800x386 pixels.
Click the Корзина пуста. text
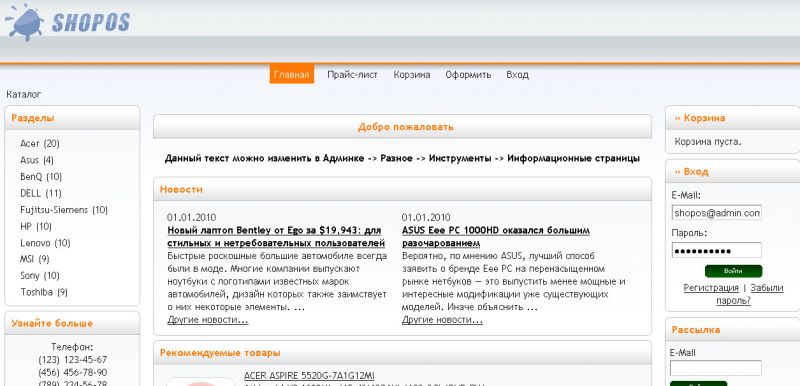[x=708, y=142]
